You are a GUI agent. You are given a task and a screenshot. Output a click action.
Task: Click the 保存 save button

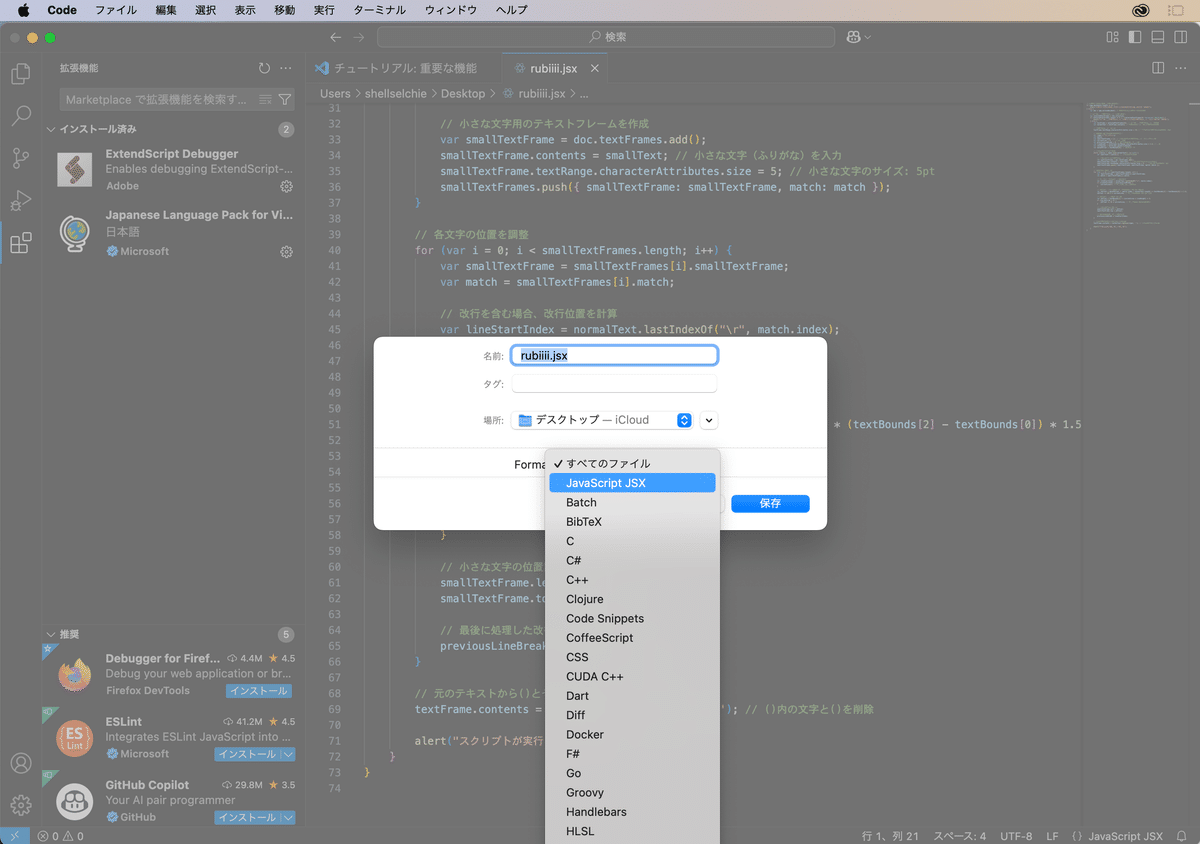pyautogui.click(x=769, y=503)
